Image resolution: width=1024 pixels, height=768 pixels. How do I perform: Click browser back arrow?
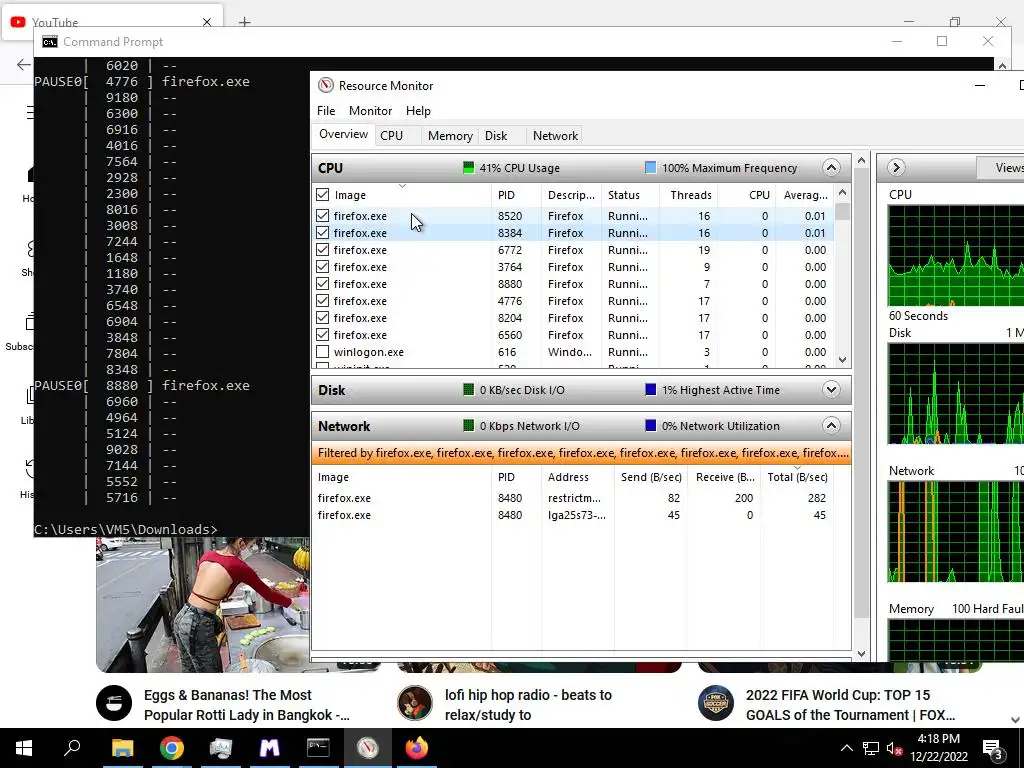pyautogui.click(x=24, y=65)
